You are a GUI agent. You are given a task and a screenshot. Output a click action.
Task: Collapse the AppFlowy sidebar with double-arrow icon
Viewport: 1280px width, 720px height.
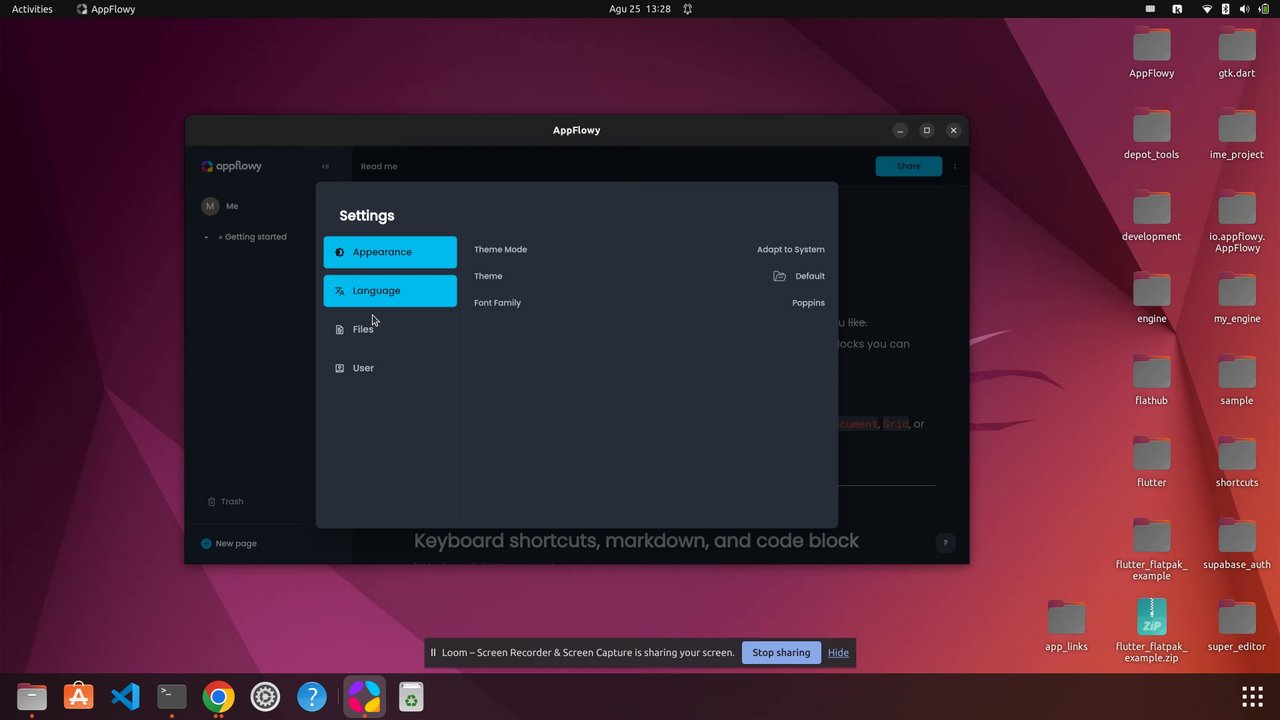pyautogui.click(x=325, y=166)
